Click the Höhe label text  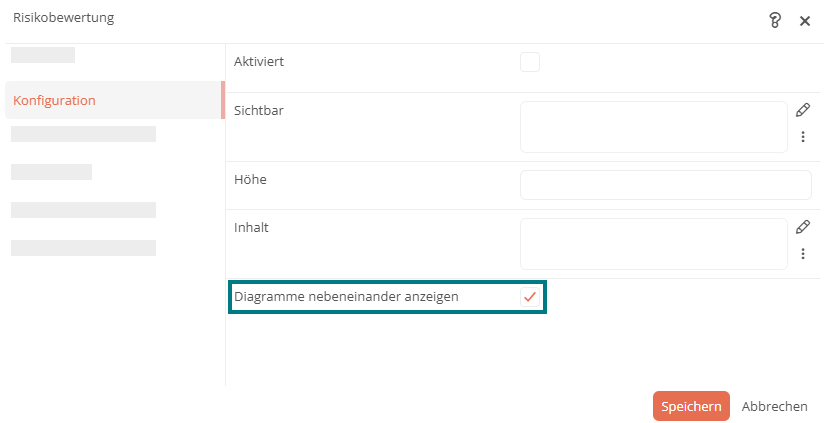click(x=250, y=179)
